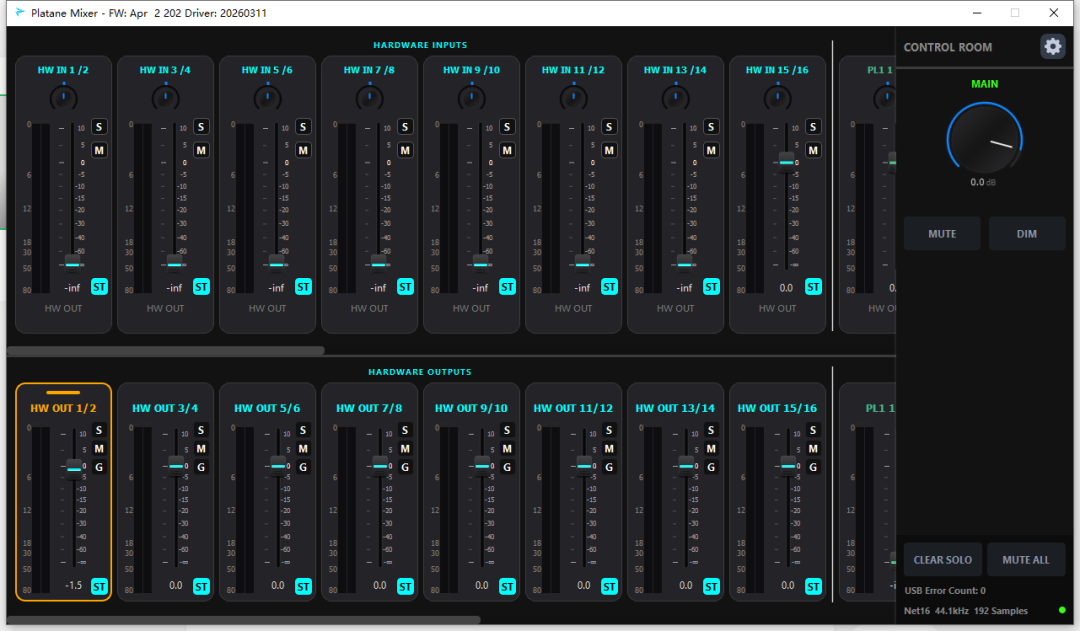Click the HW IN 1/2 fader handle
1080x631 pixels.
tap(72, 263)
